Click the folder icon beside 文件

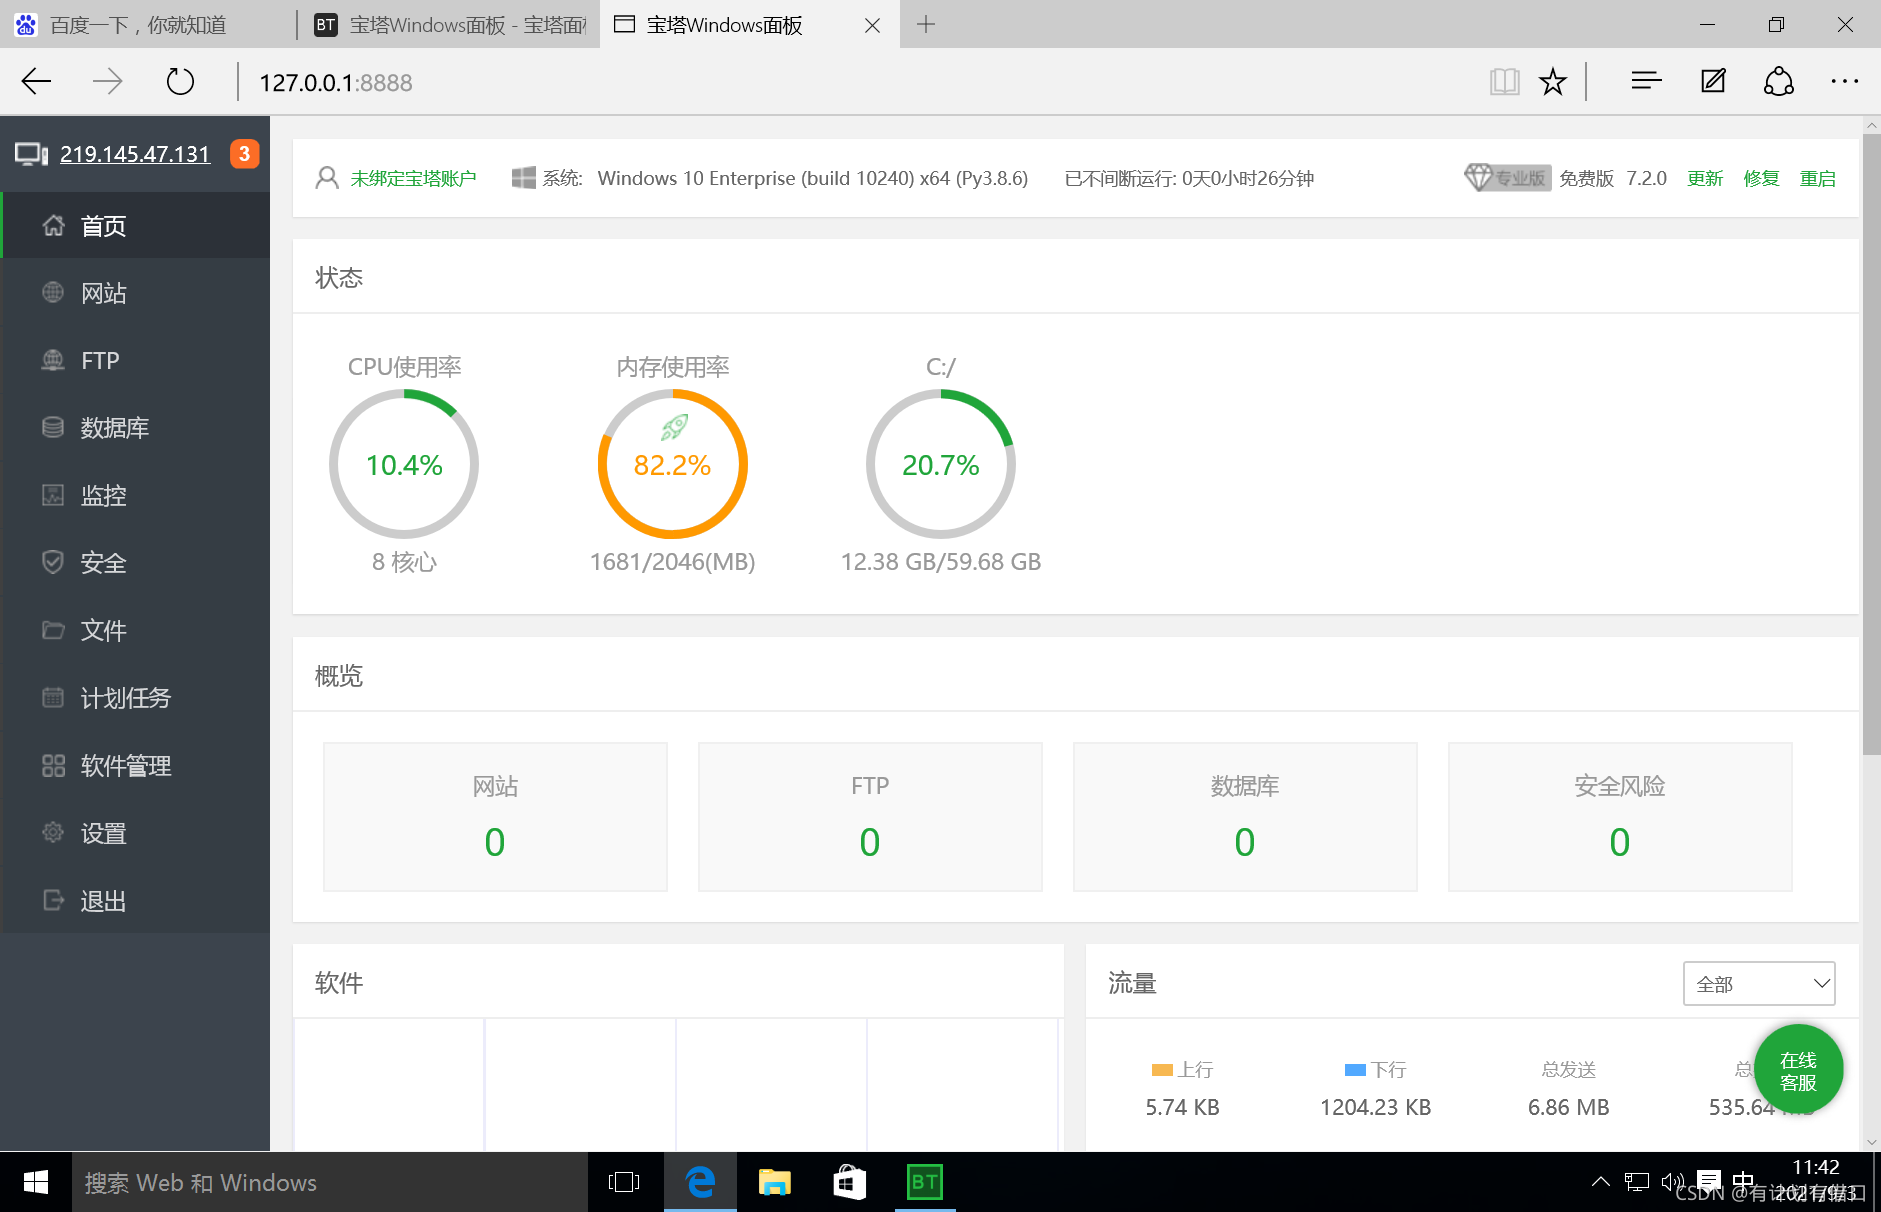click(53, 630)
